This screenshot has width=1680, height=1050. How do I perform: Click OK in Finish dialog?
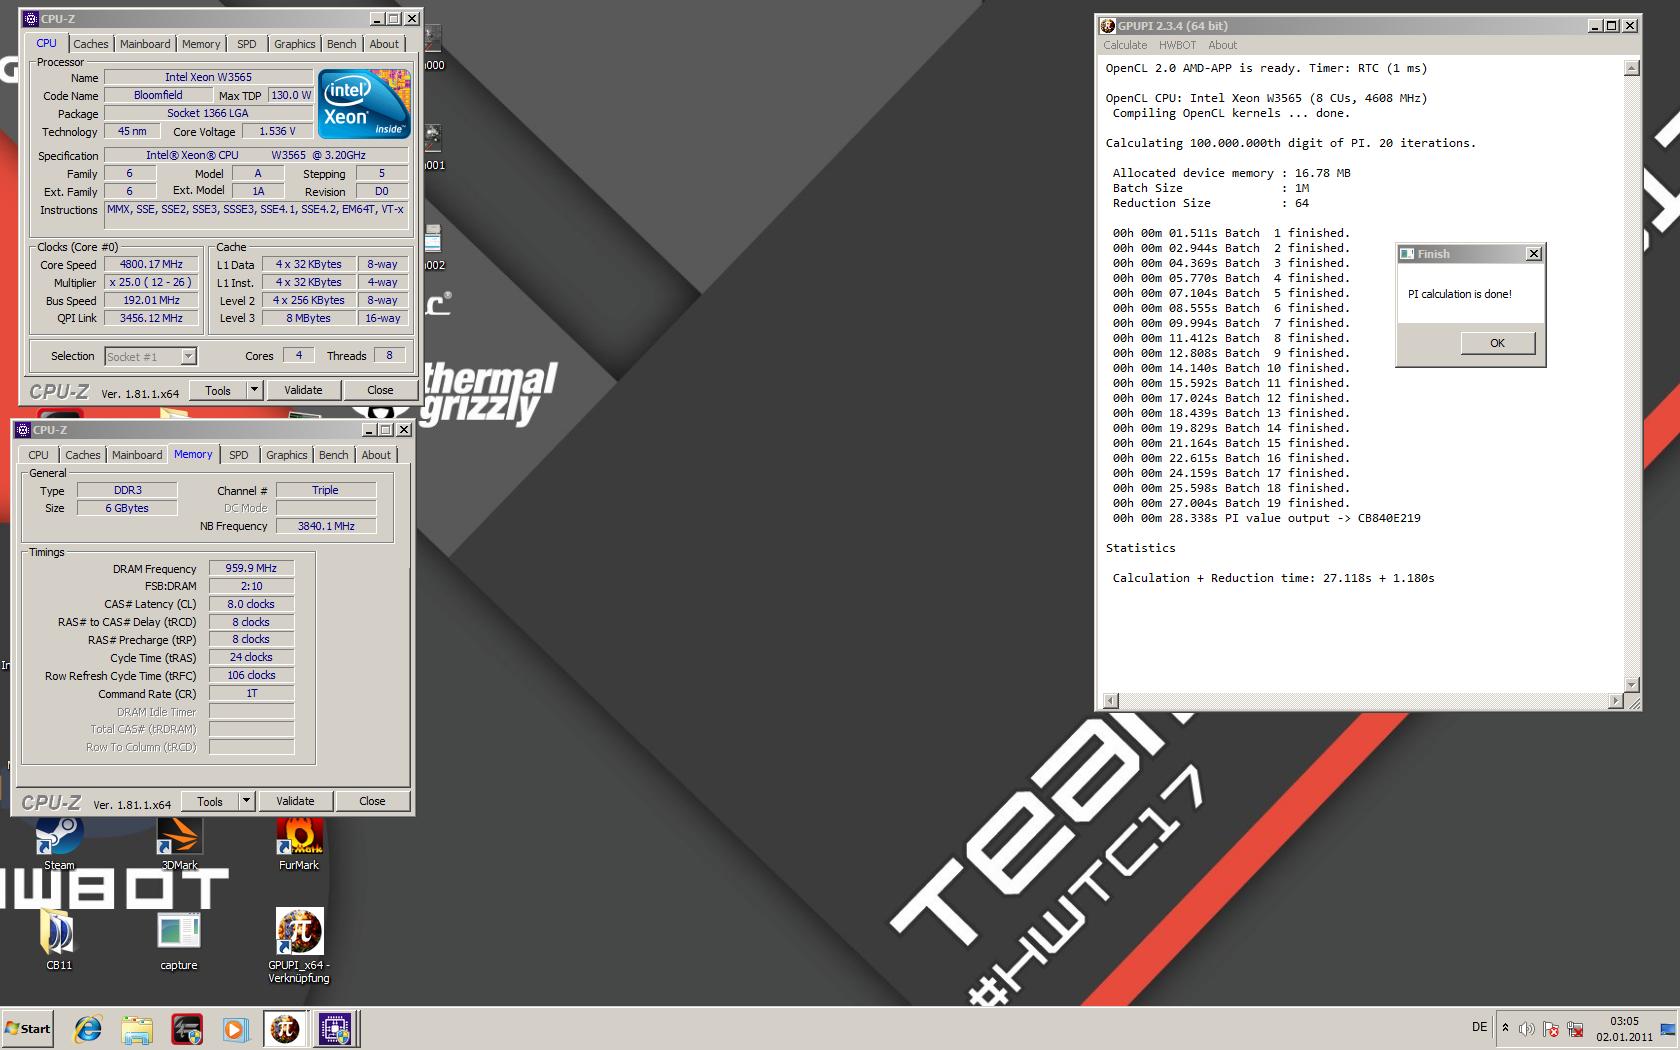click(1497, 343)
